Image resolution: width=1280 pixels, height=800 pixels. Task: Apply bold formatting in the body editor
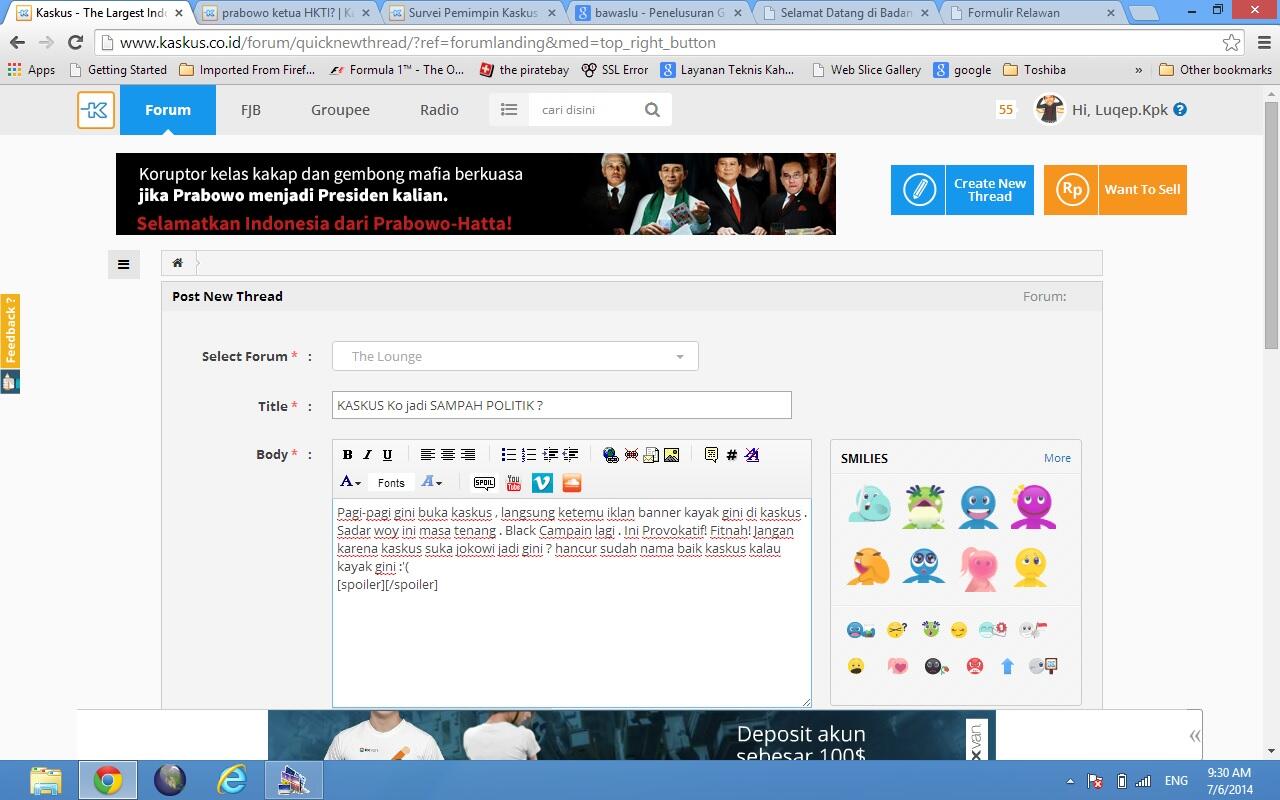pyautogui.click(x=347, y=455)
